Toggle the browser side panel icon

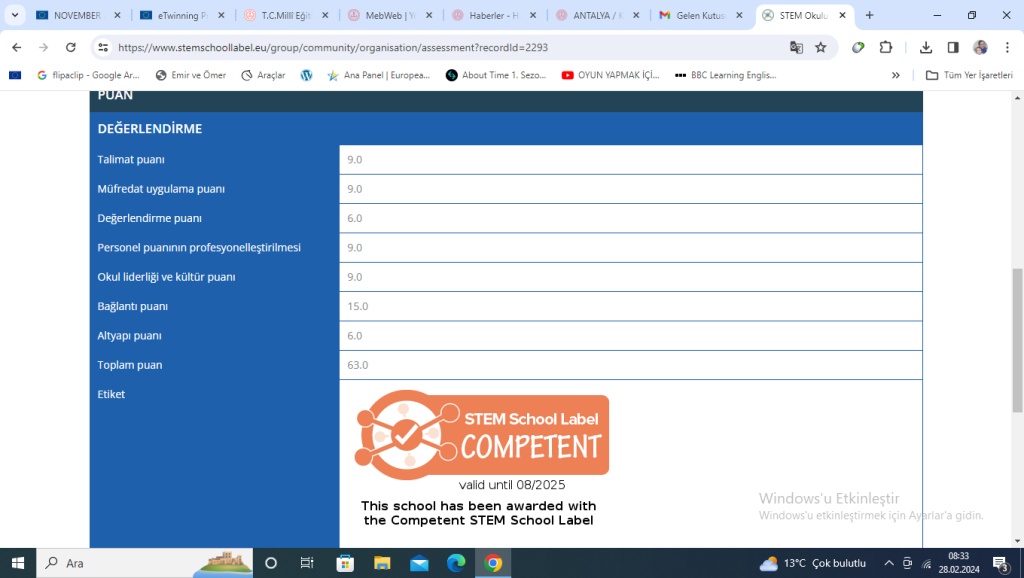(x=953, y=47)
